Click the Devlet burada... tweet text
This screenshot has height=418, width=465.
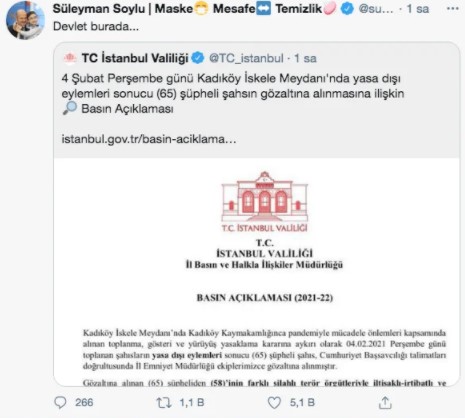96,26
